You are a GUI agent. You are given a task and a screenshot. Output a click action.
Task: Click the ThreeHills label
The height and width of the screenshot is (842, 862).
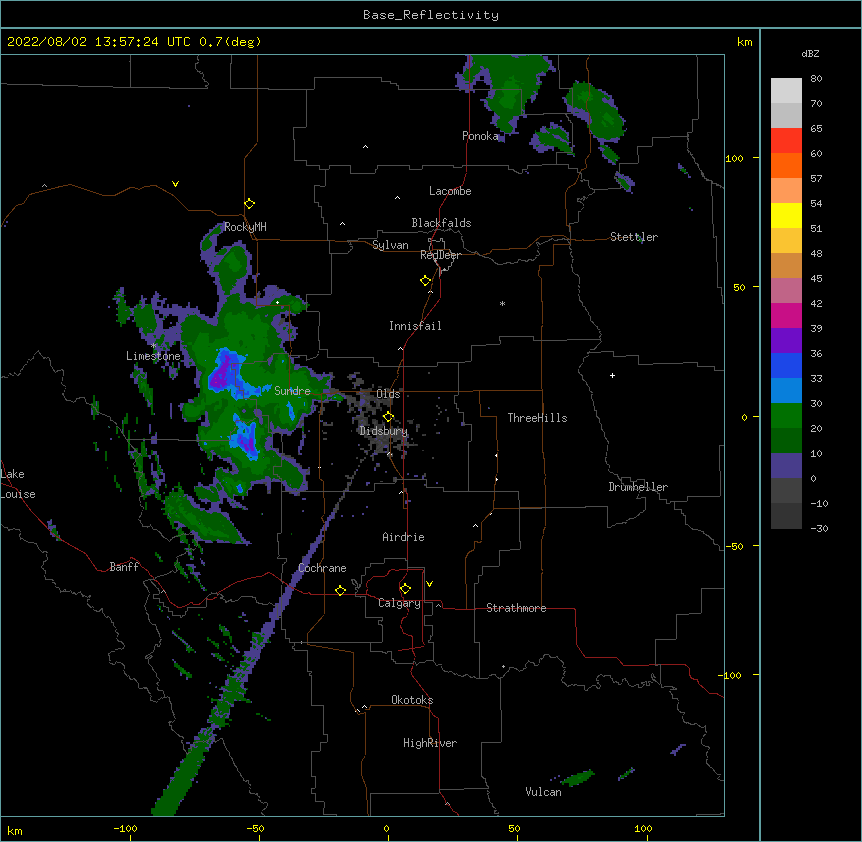tap(538, 418)
